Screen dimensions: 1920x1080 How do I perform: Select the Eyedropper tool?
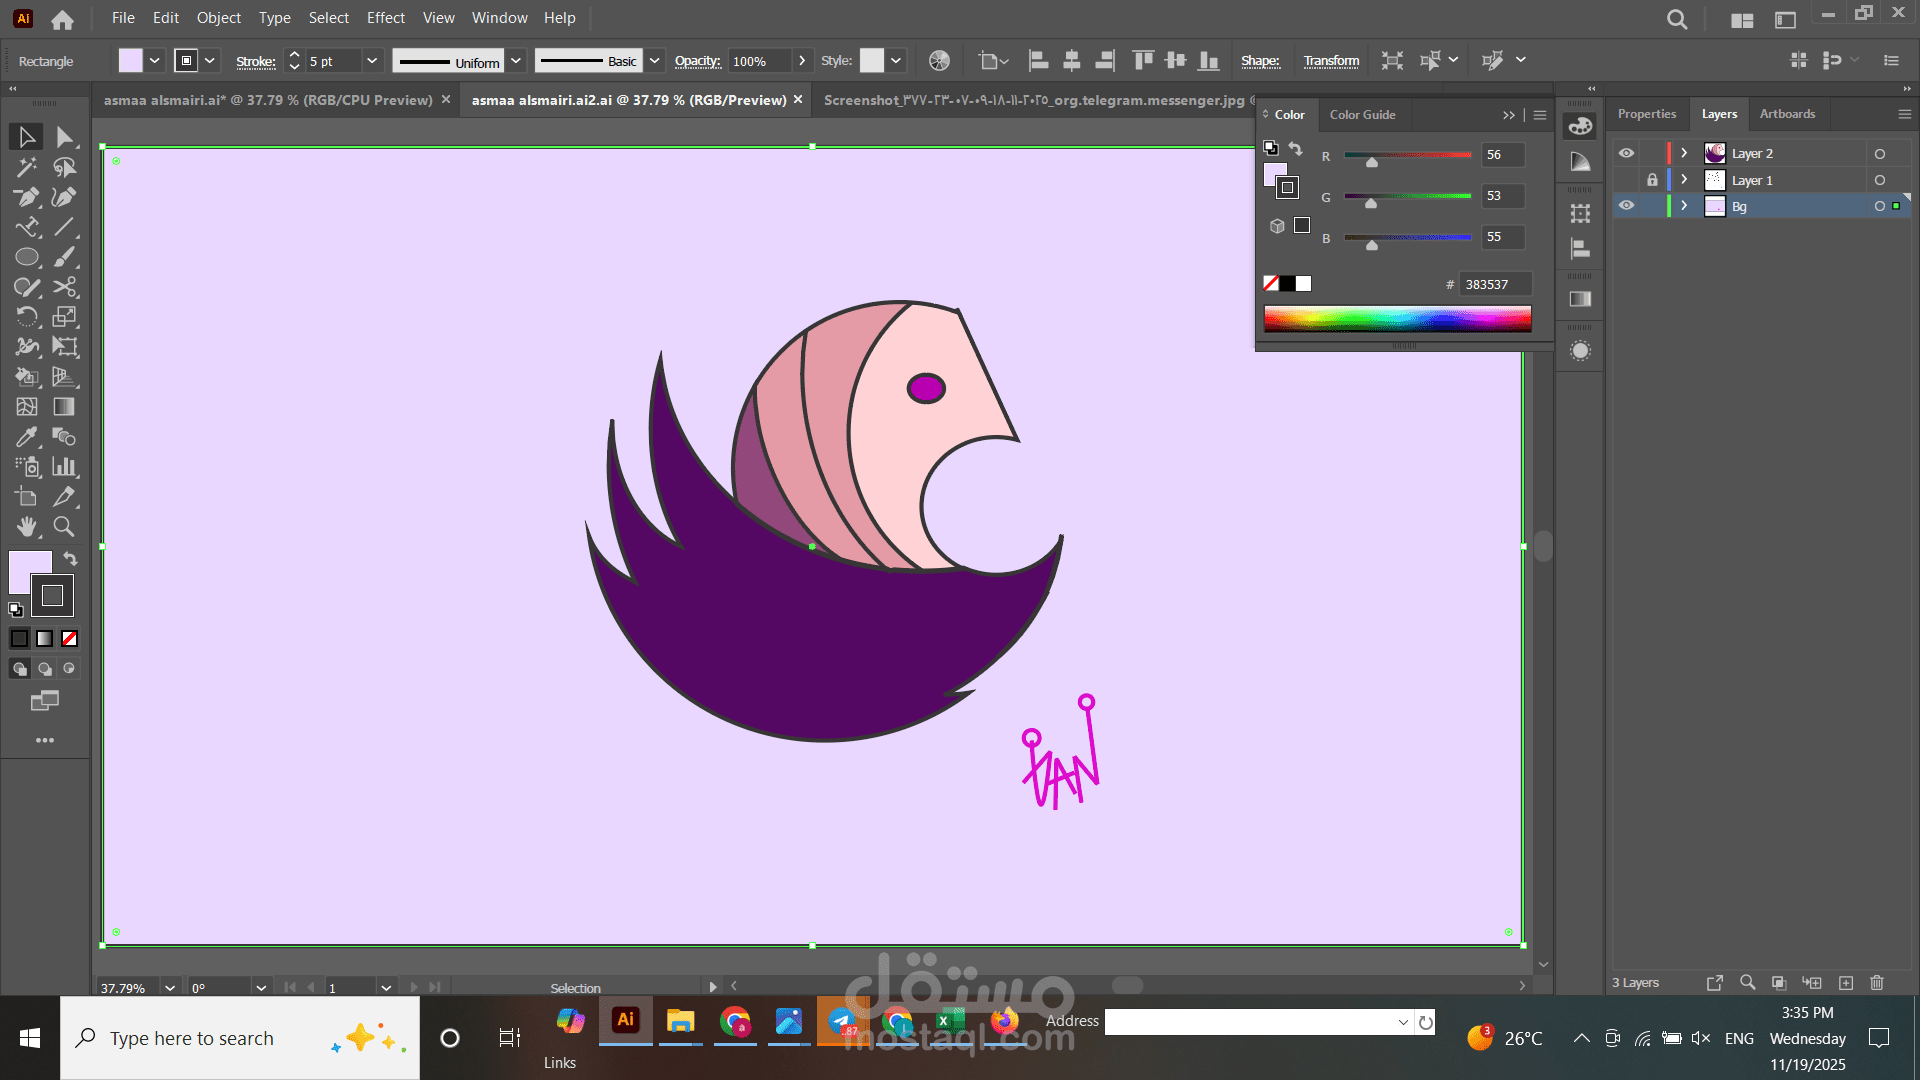26,437
